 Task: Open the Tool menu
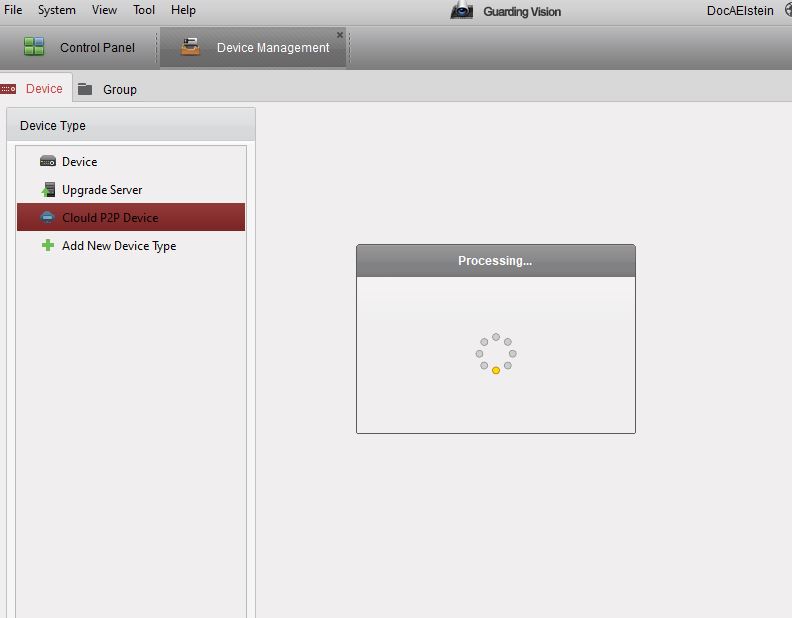(143, 10)
